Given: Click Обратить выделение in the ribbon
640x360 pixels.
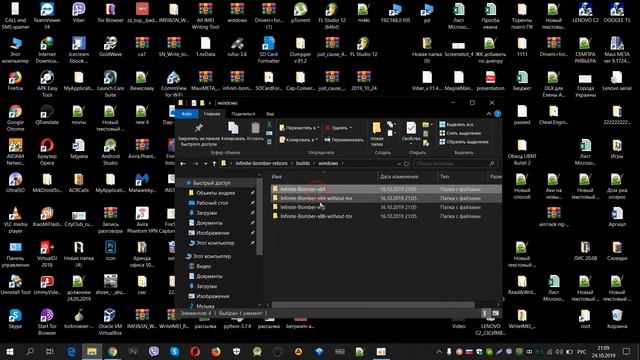Looking at the screenshot, I should pos(464,142).
